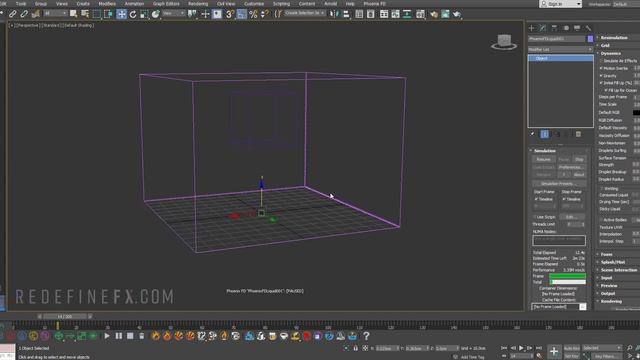This screenshot has width=640, height=360.
Task: Open the Animation menu
Action: [134, 4]
